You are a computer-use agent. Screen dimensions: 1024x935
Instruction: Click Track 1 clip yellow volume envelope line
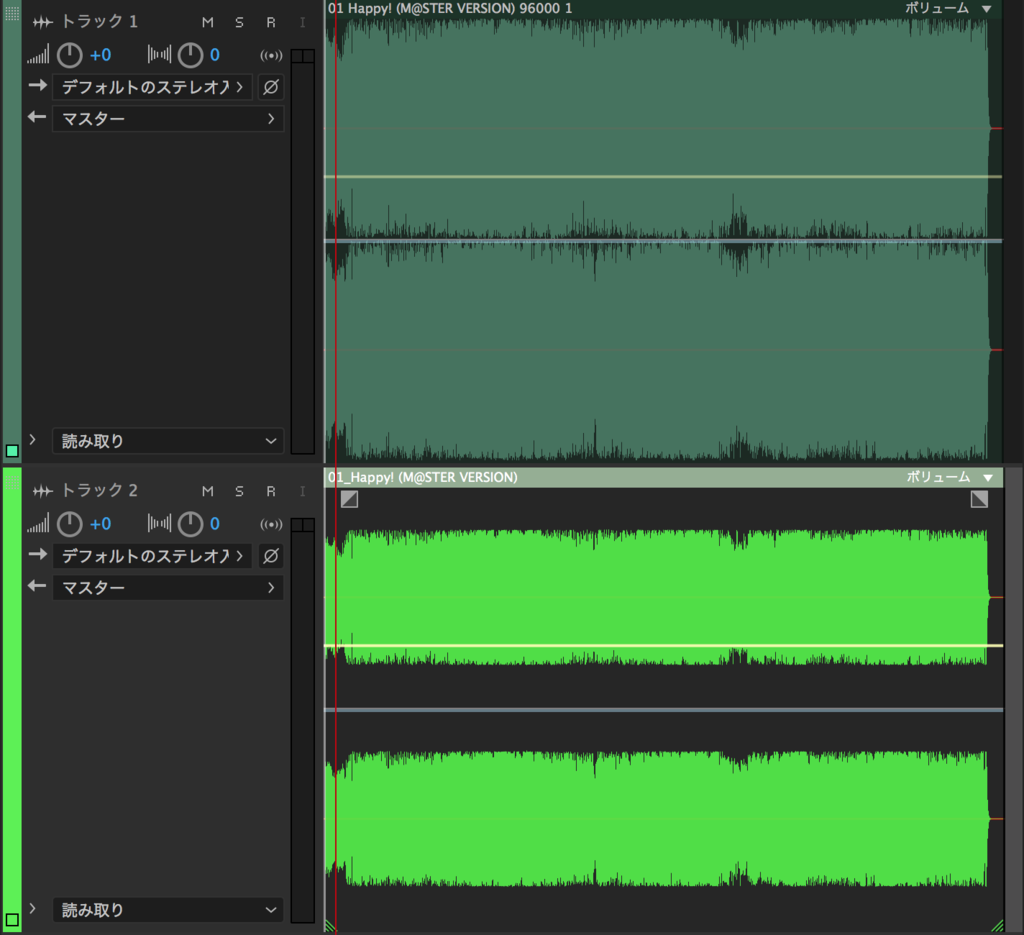click(x=664, y=176)
